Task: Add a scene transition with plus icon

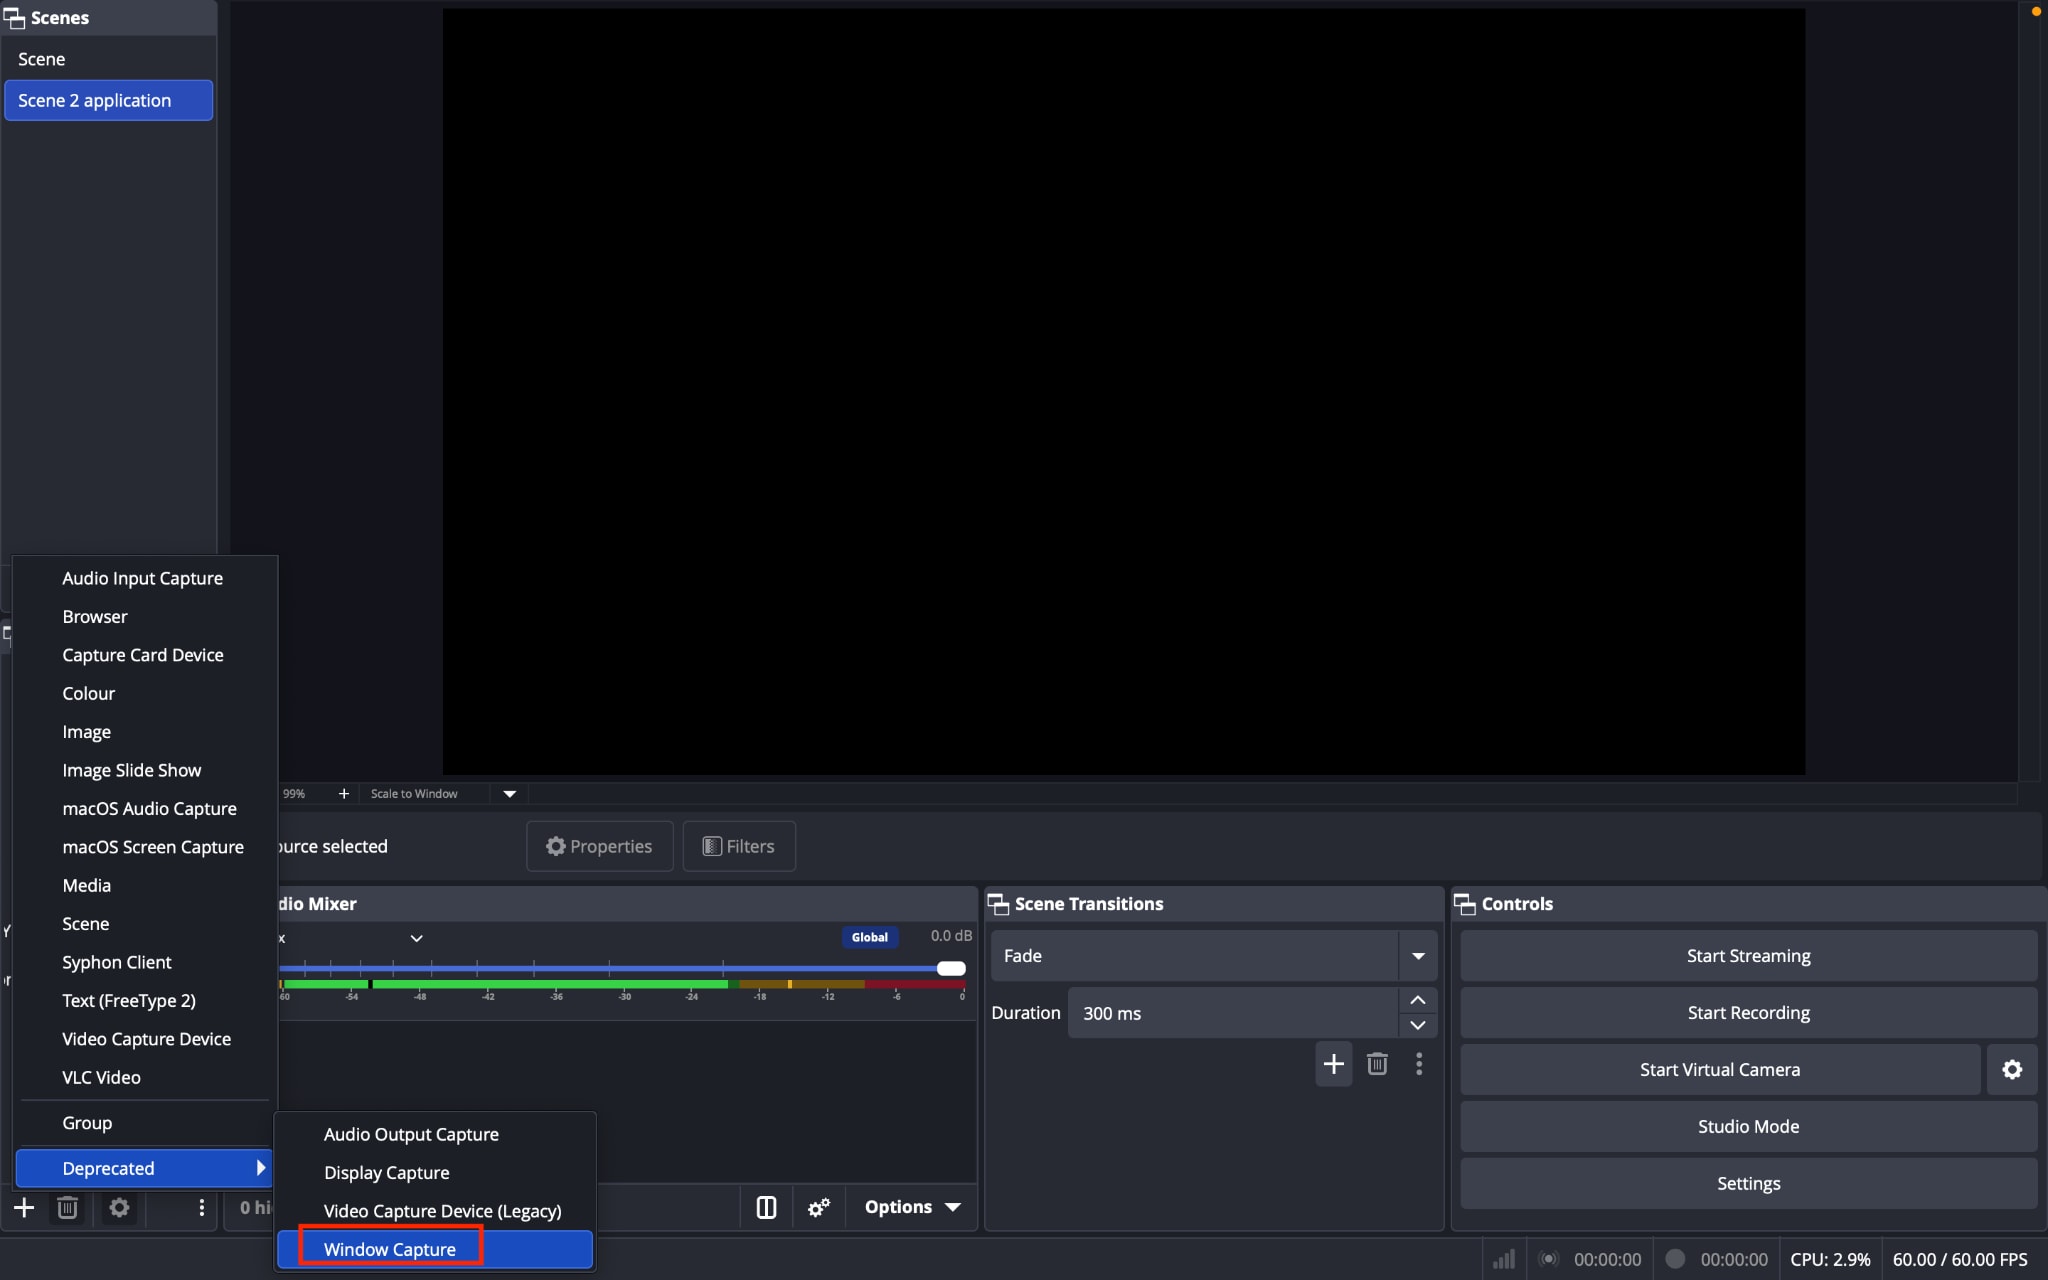Action: click(x=1333, y=1063)
